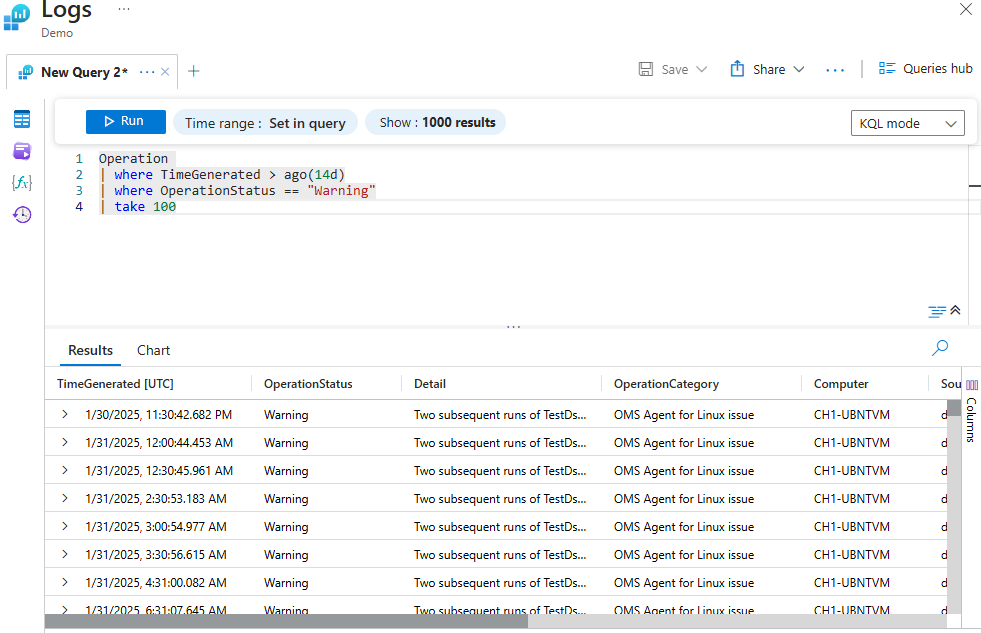Close the New Query 2 tab
The image size is (981, 633).
coord(165,72)
